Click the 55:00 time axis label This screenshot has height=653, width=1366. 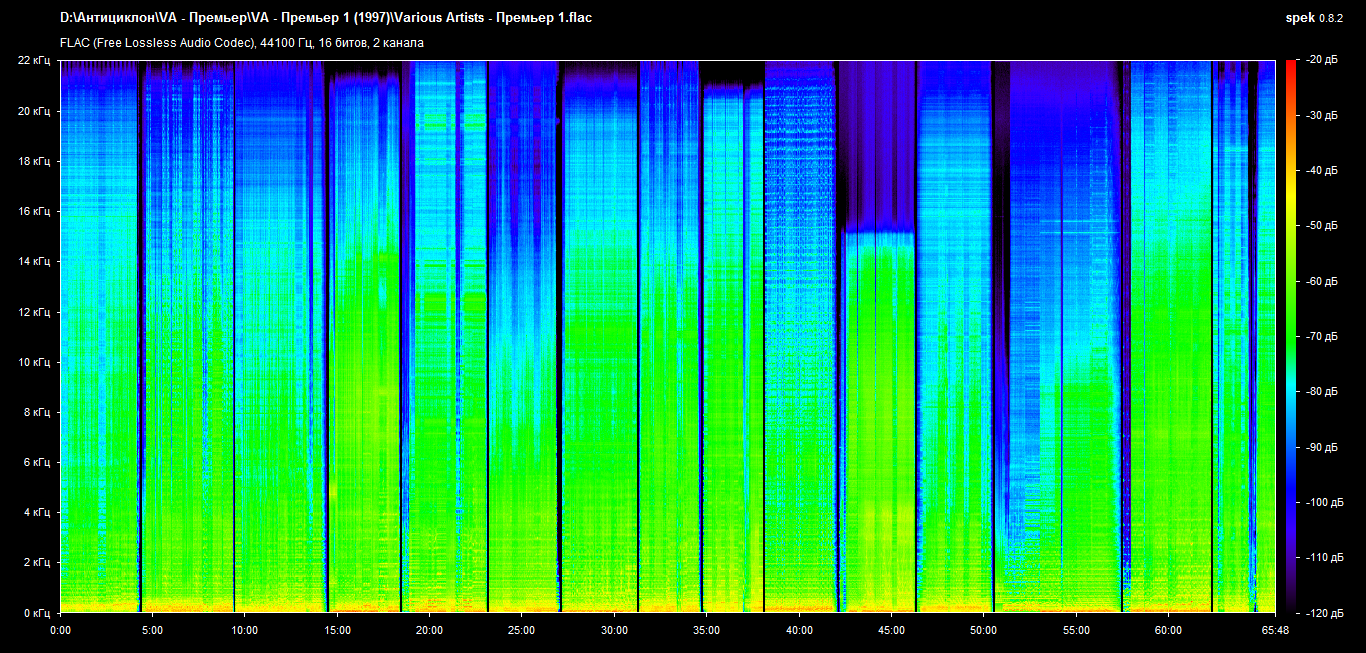click(x=1076, y=630)
